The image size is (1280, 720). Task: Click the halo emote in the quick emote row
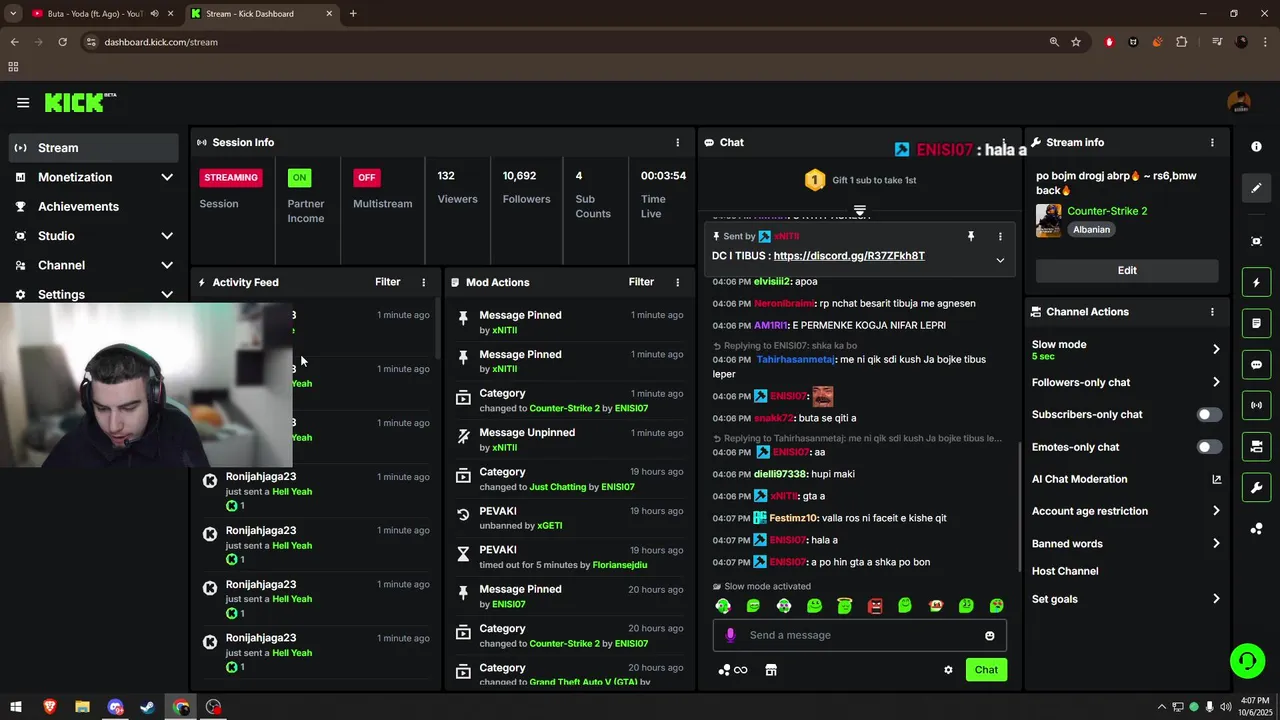(845, 606)
